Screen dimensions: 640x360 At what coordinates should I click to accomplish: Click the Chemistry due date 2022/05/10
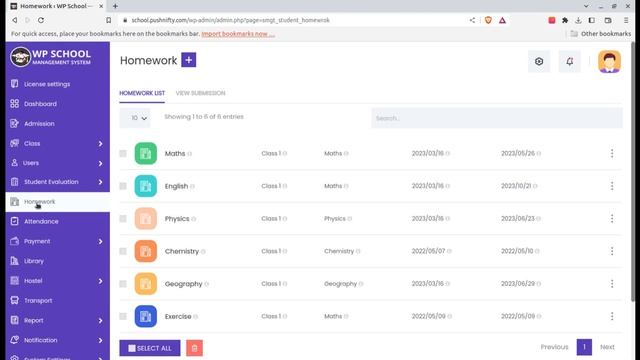517,251
